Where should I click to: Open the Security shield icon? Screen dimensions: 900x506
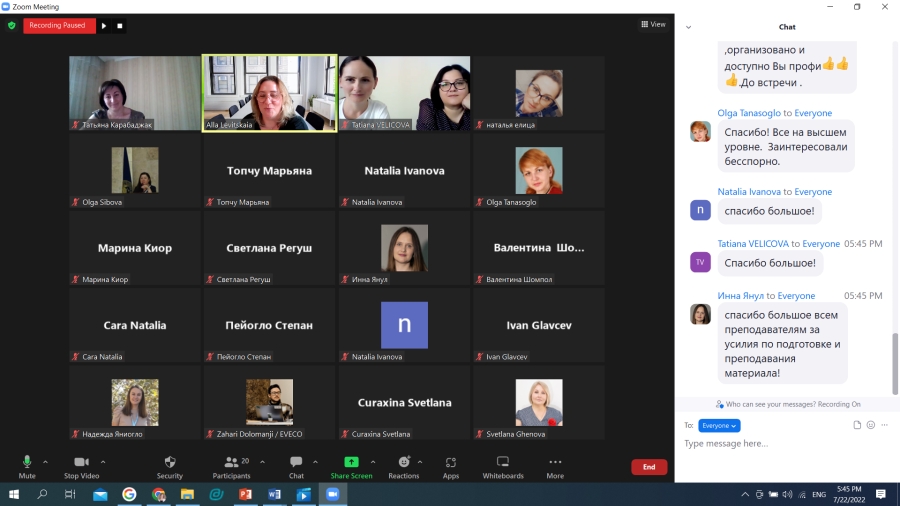click(170, 462)
